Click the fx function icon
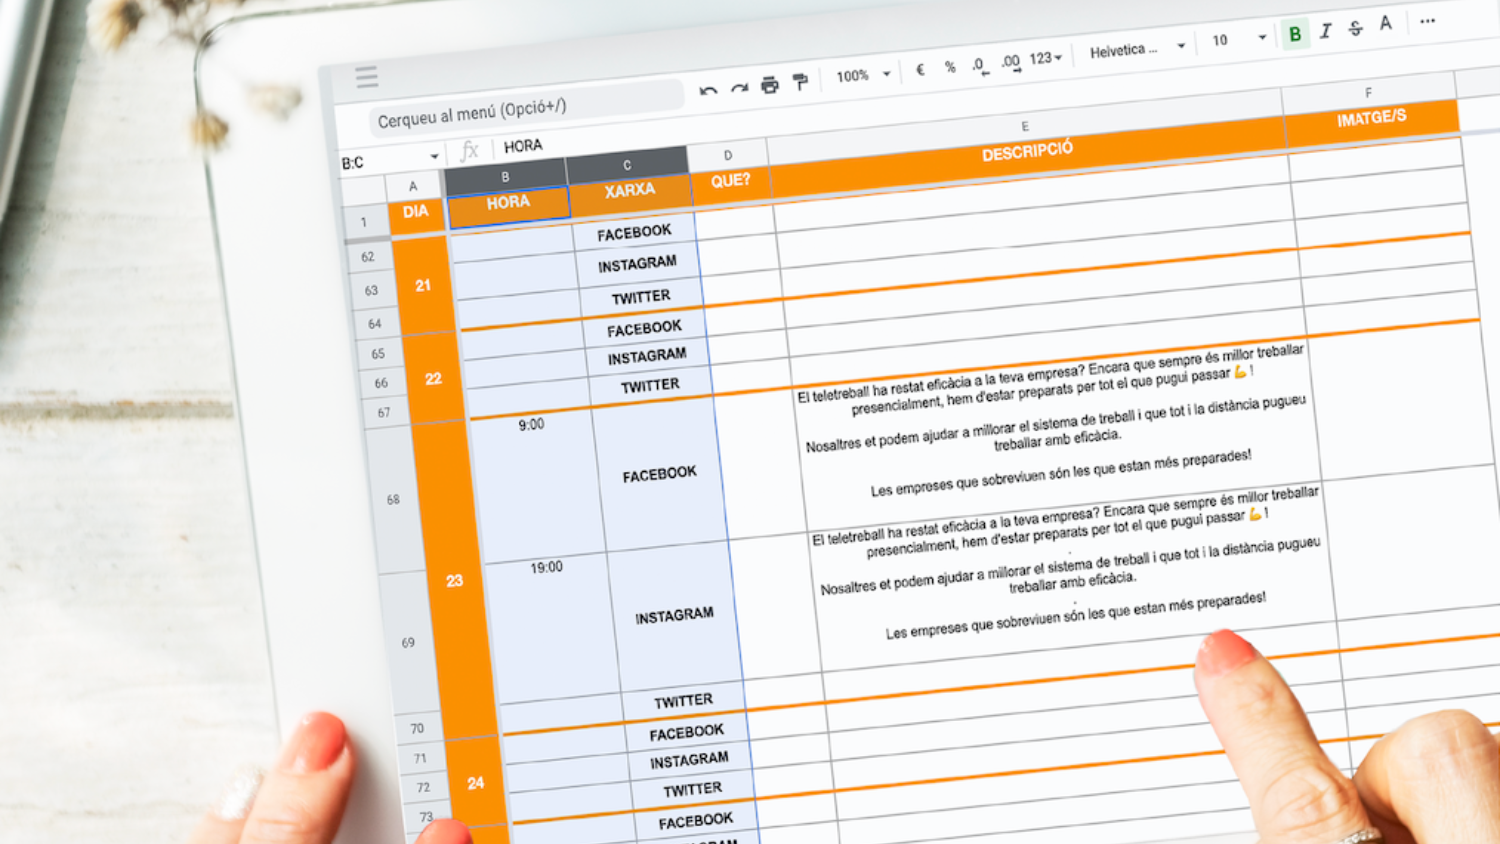 point(469,151)
